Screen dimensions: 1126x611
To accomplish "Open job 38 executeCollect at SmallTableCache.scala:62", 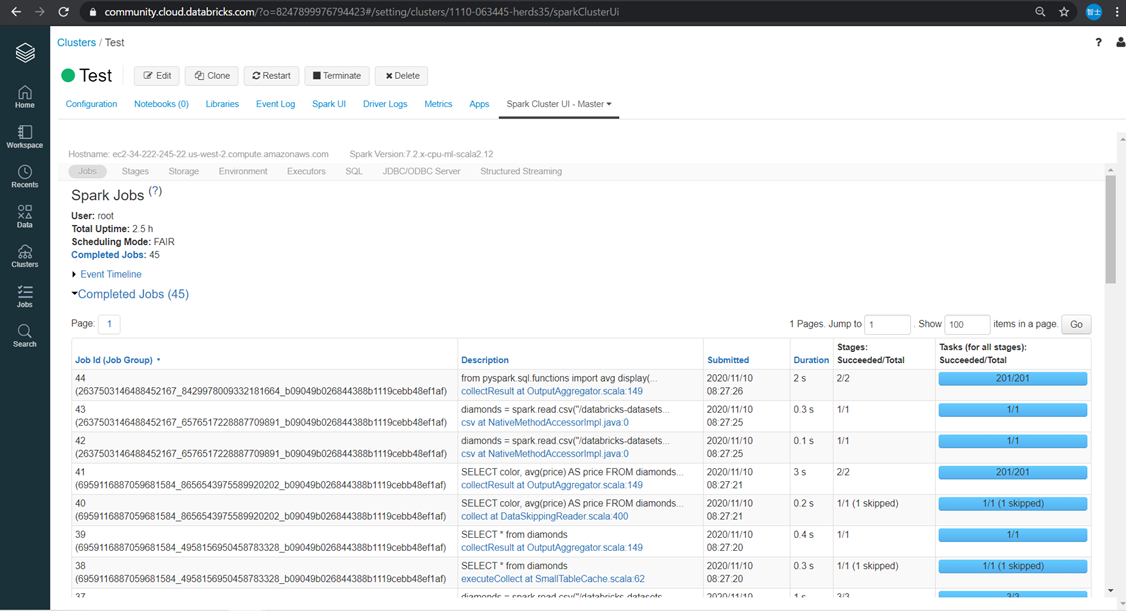I will click(553, 579).
